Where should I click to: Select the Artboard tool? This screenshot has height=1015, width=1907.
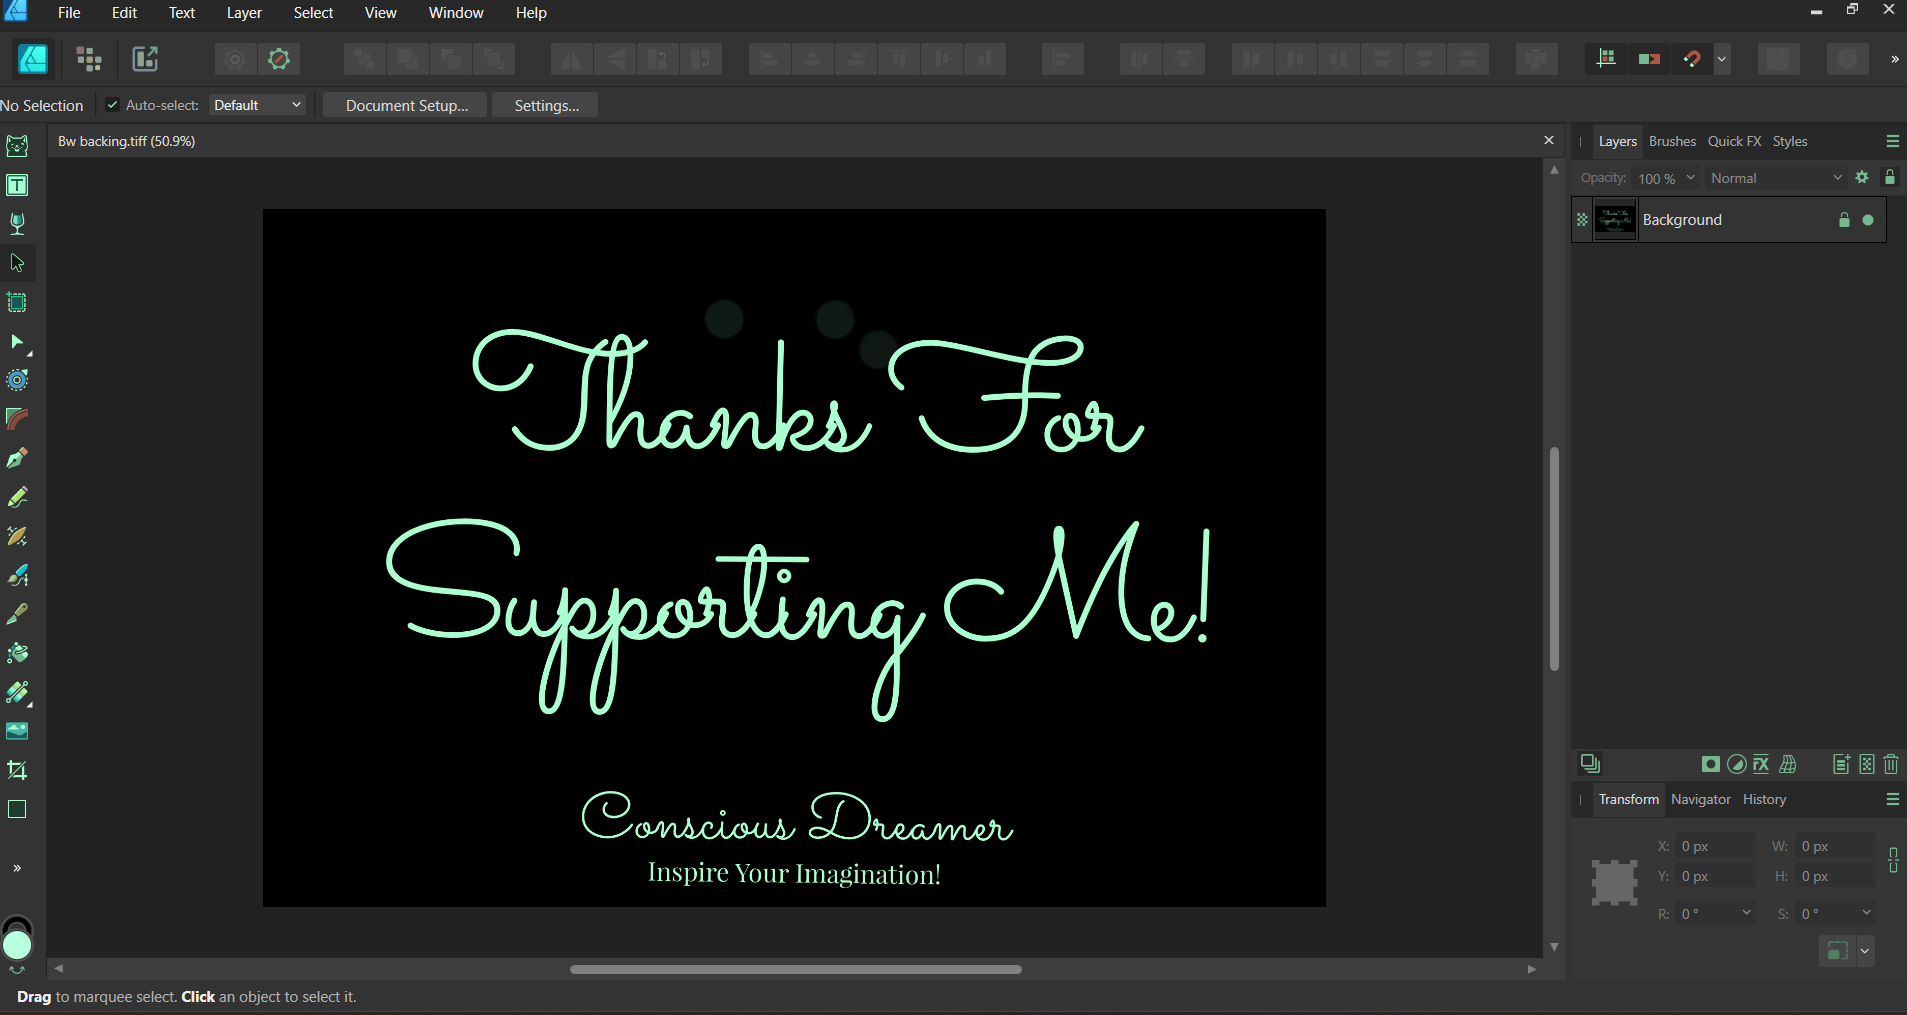pyautogui.click(x=17, y=302)
